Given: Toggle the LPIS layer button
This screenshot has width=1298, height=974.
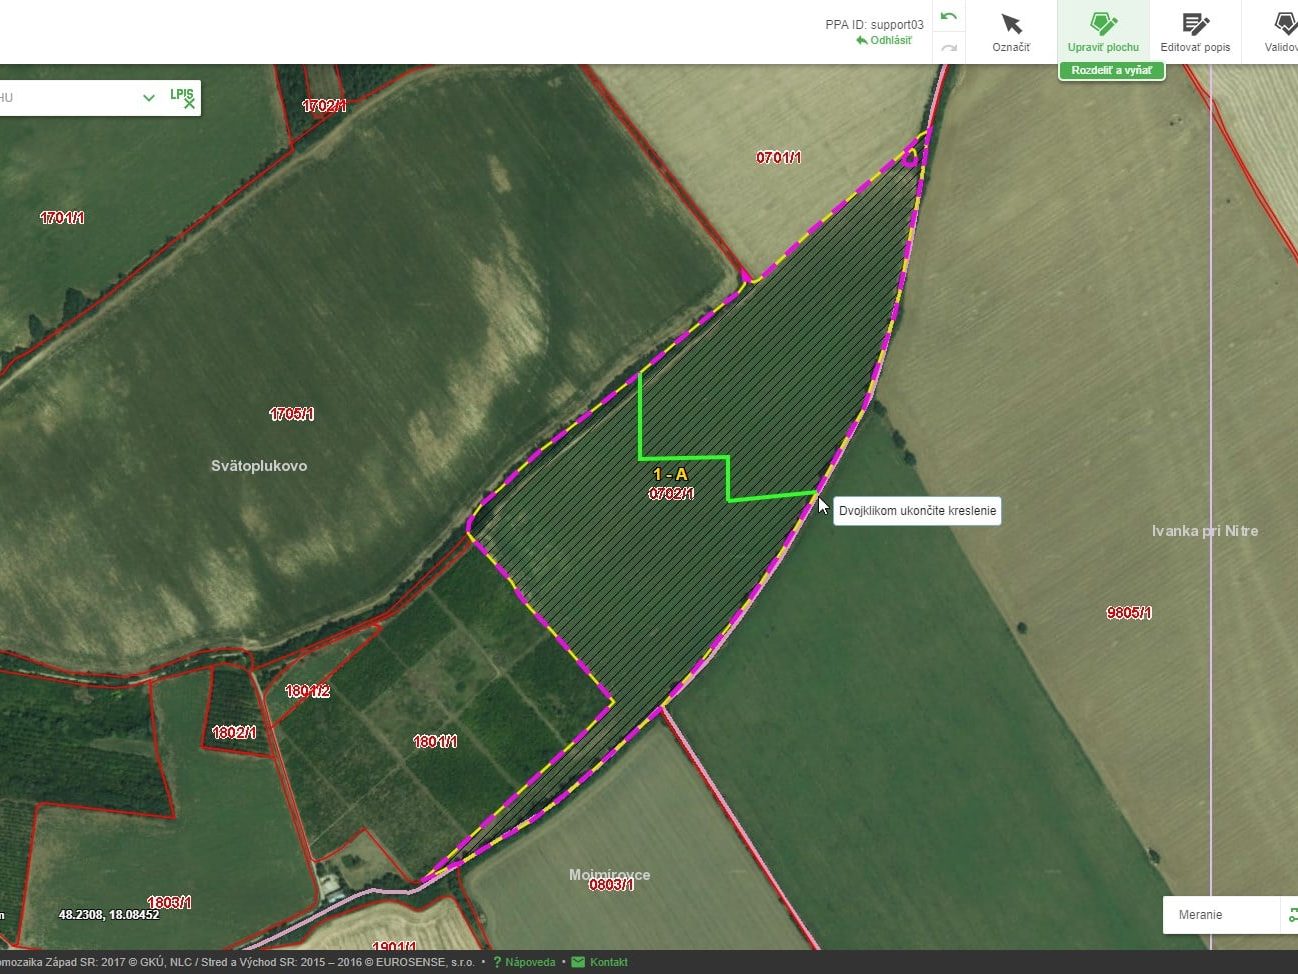Looking at the screenshot, I should 182,96.
